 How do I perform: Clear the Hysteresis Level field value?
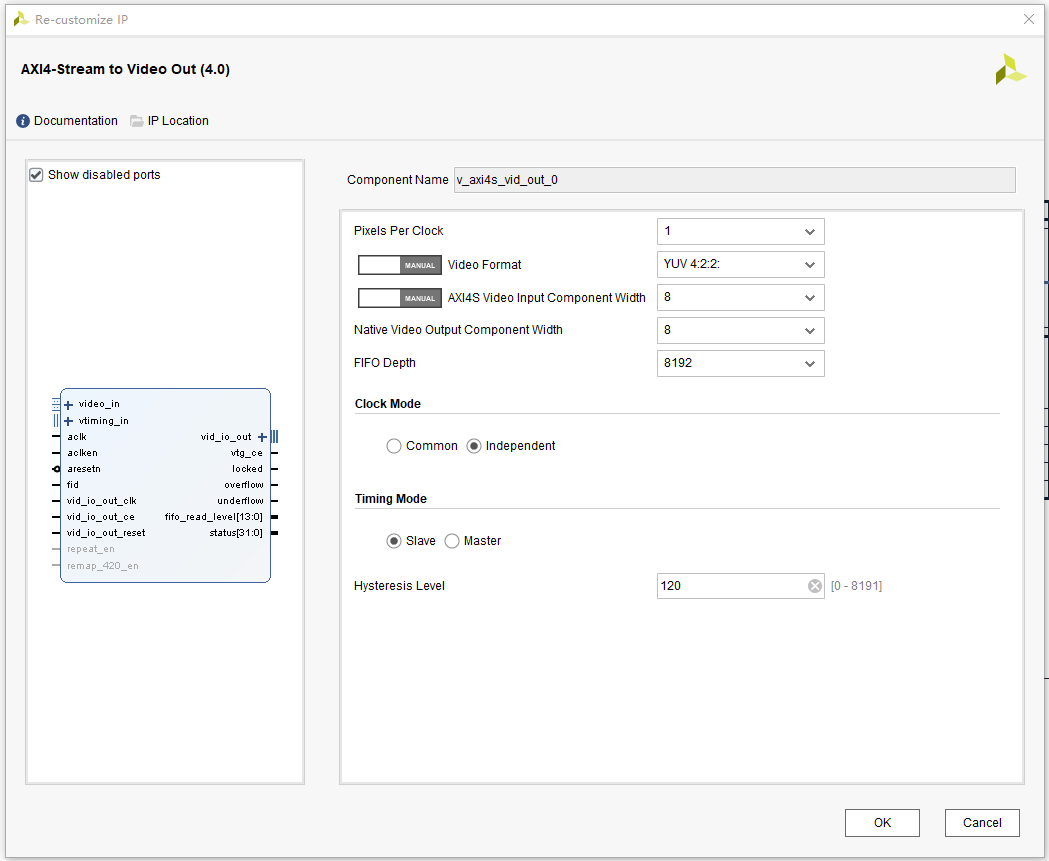(x=815, y=585)
